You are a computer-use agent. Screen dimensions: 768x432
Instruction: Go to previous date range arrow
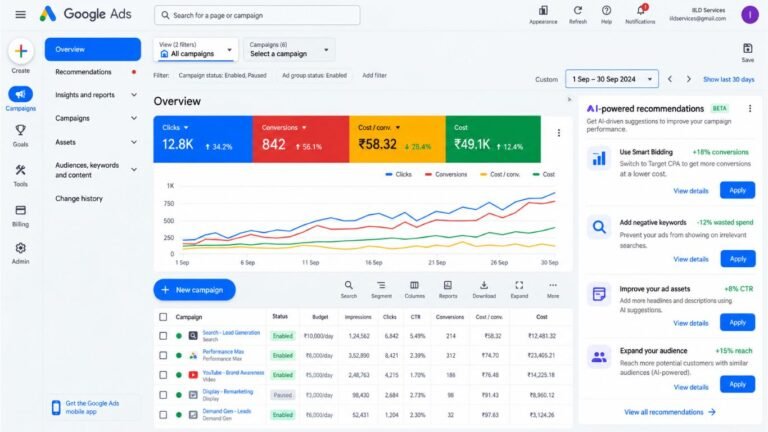tap(670, 79)
